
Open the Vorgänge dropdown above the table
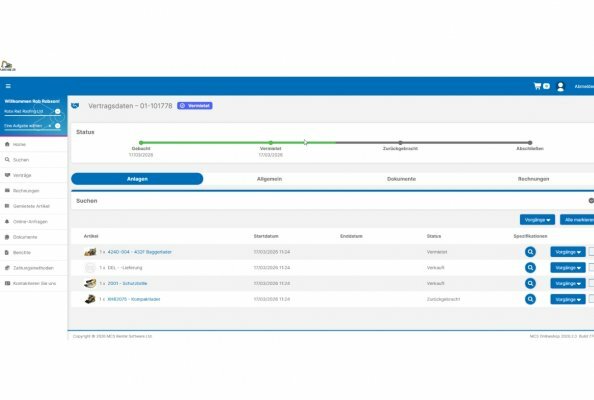click(537, 220)
